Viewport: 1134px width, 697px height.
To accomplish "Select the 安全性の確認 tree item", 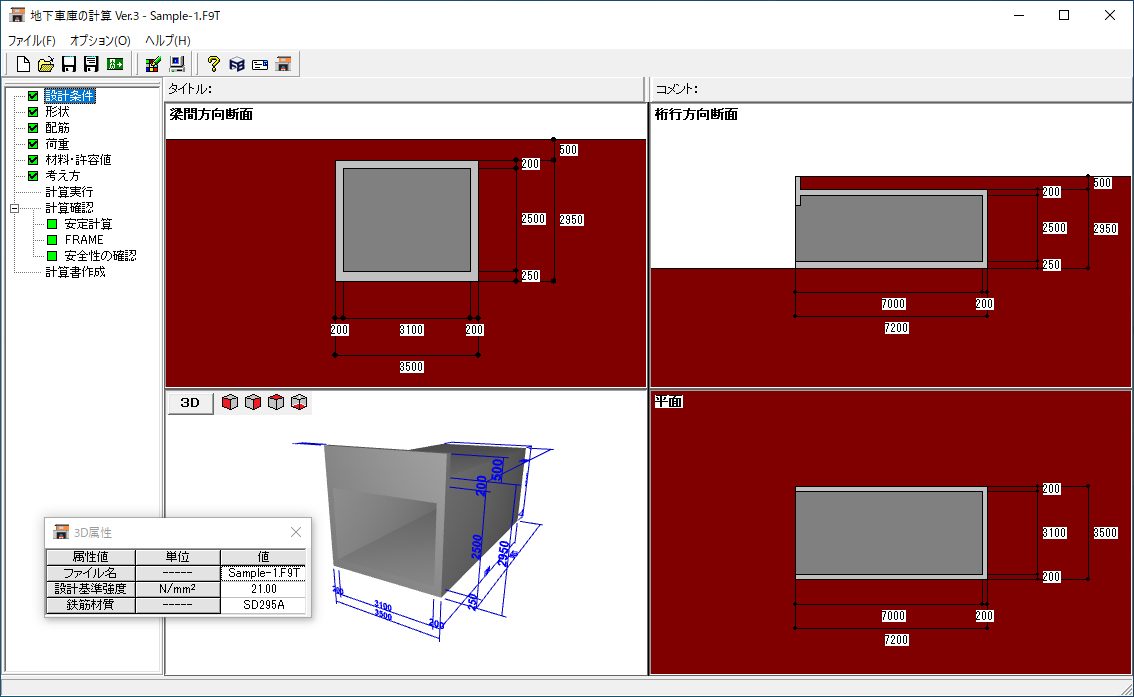I will click(101, 256).
